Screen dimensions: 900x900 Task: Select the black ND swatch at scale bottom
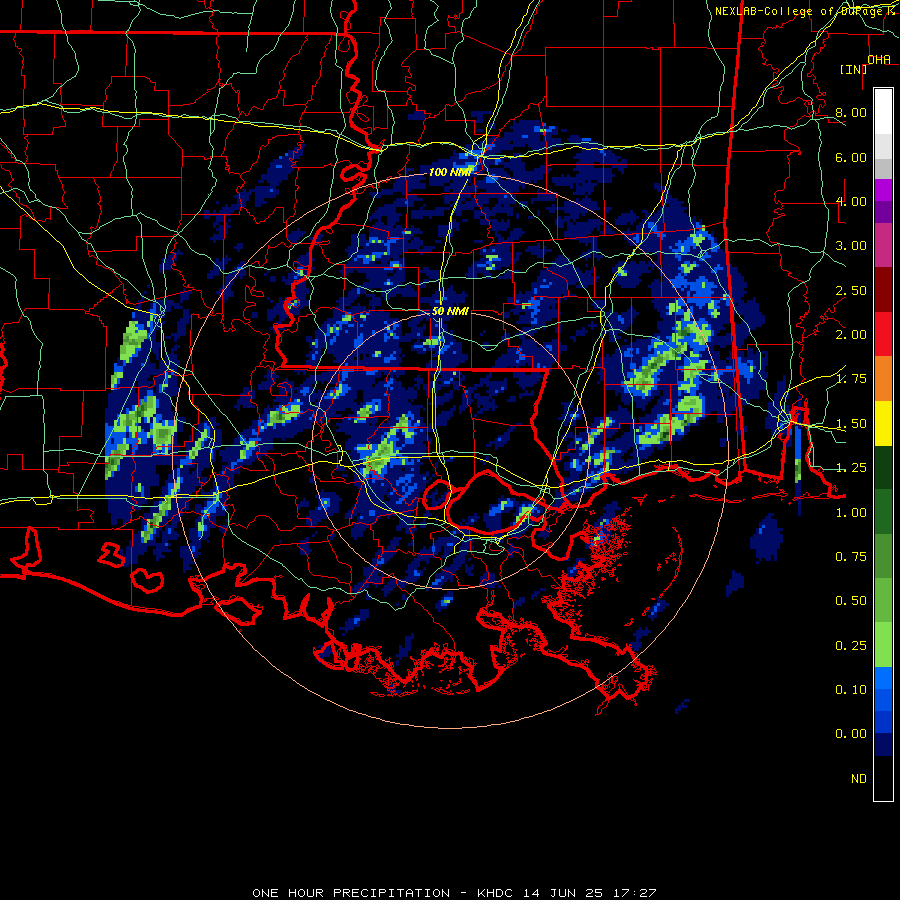coord(883,778)
